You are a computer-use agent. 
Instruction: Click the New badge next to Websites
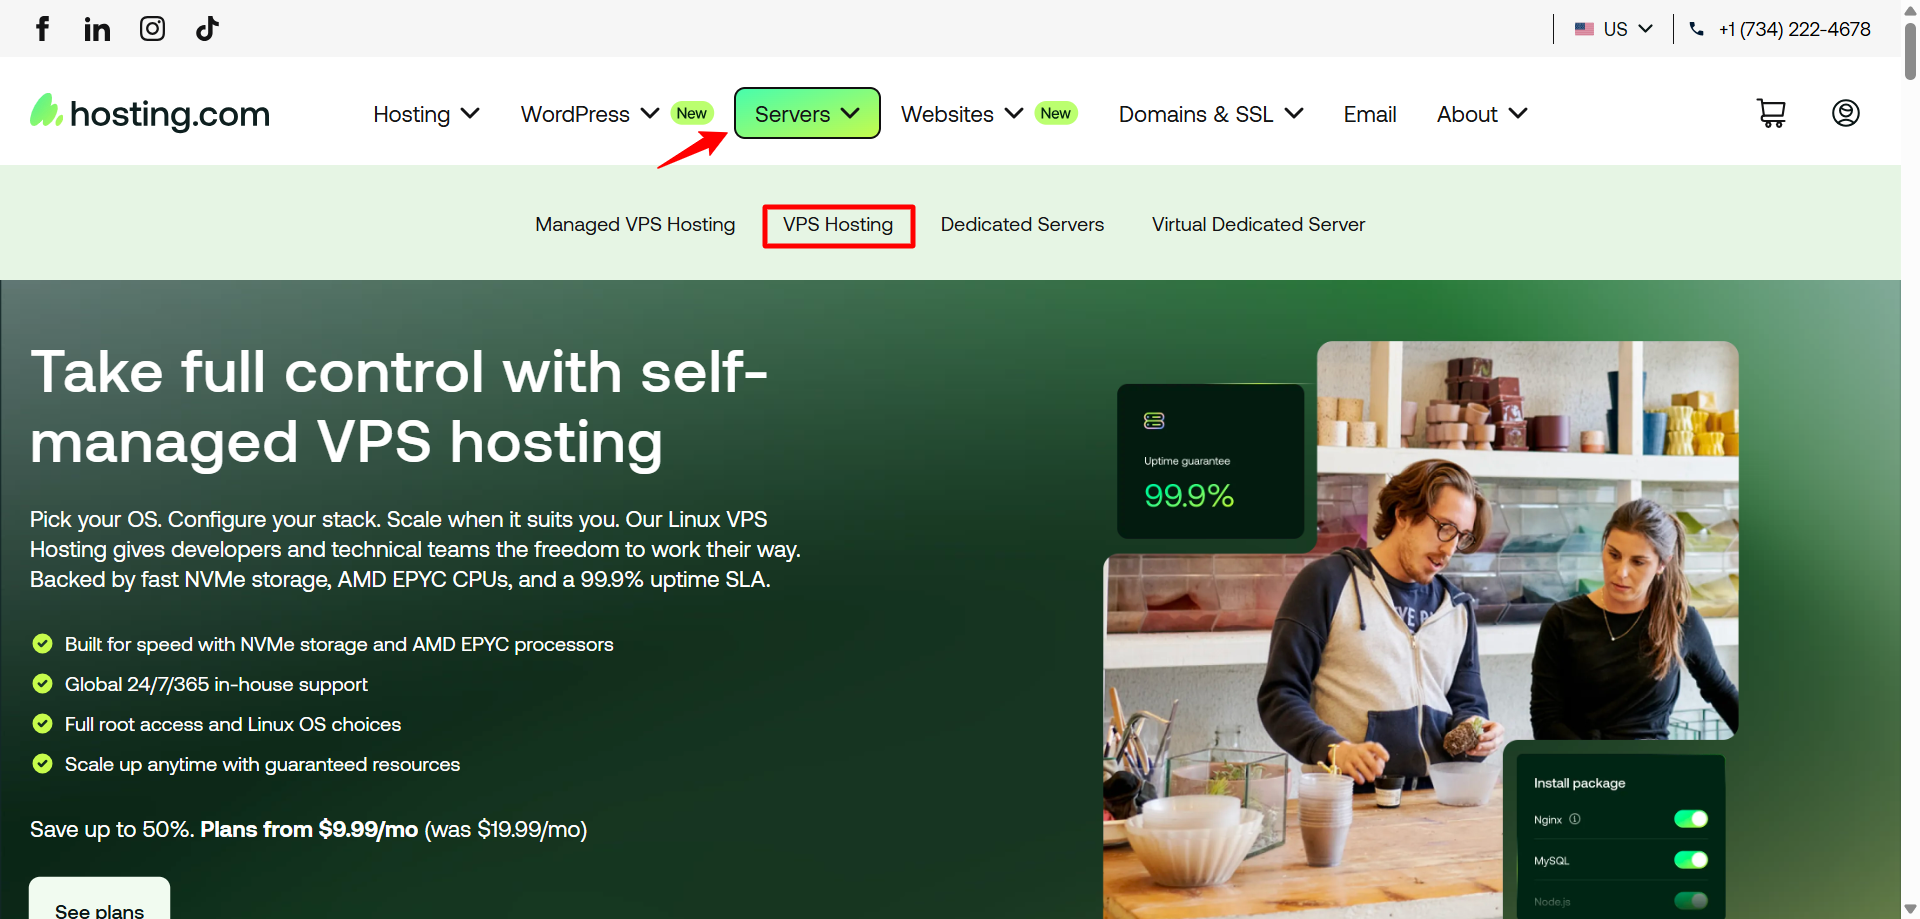coord(1056,113)
